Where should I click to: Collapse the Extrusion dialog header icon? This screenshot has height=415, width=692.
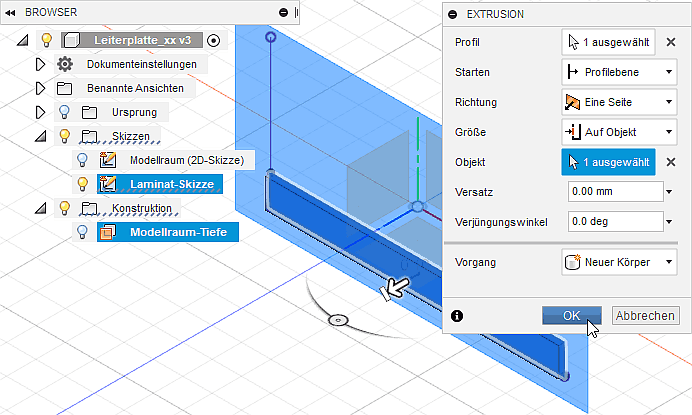point(453,15)
